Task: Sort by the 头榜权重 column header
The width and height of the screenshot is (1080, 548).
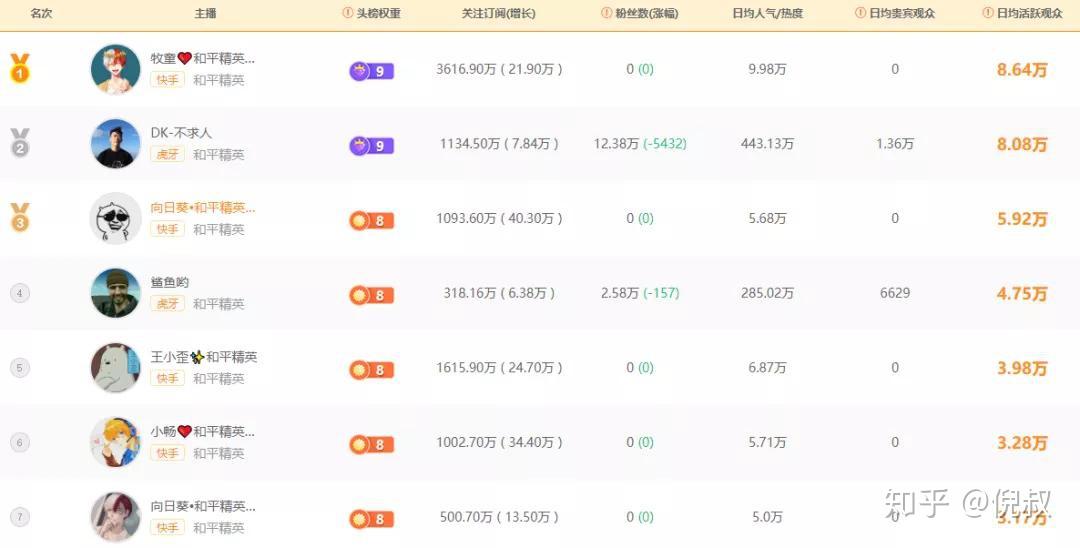Action: click(378, 14)
